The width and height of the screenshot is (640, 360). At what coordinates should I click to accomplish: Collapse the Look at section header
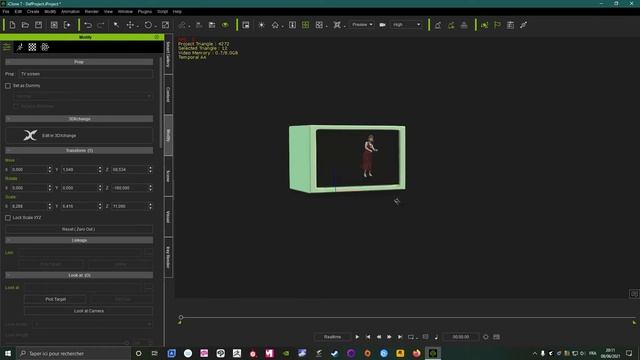pos(79,275)
